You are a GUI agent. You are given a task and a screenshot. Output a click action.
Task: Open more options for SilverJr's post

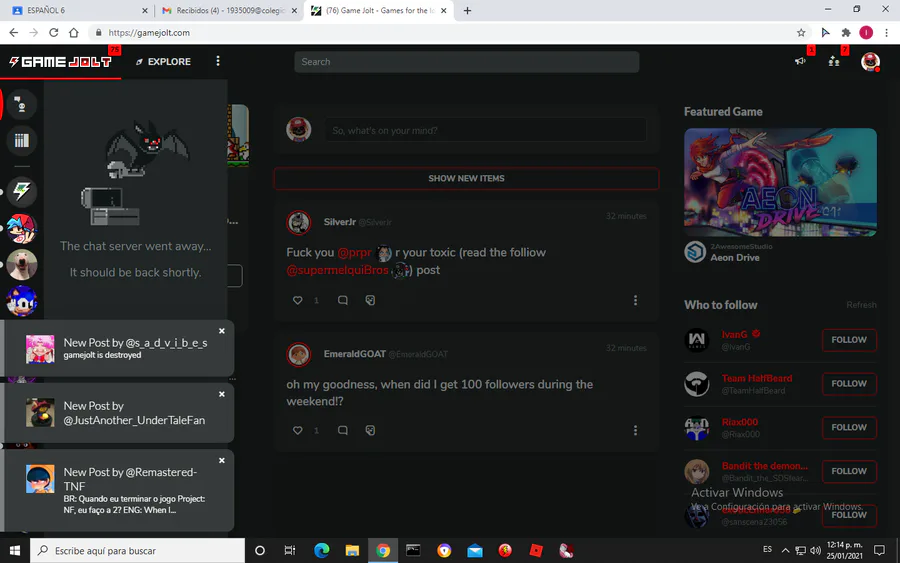pos(635,300)
